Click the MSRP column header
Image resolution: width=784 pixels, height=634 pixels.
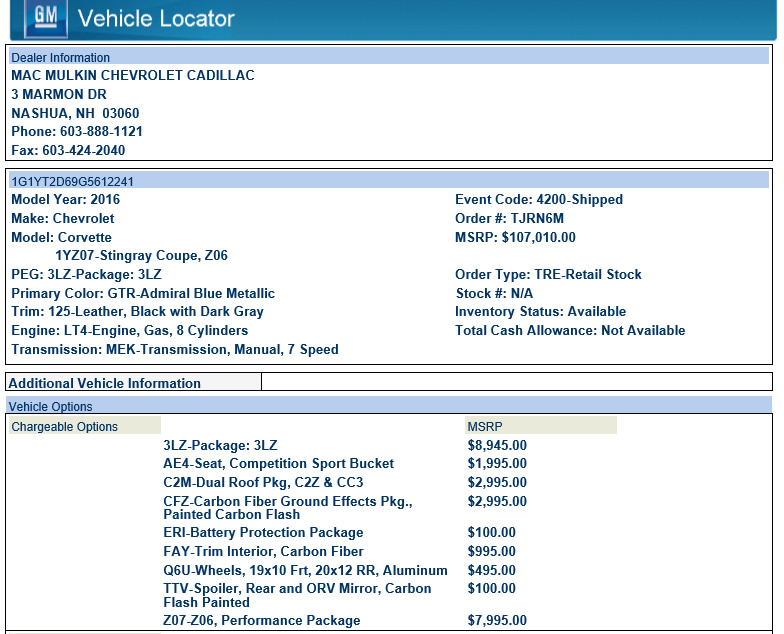(x=540, y=426)
